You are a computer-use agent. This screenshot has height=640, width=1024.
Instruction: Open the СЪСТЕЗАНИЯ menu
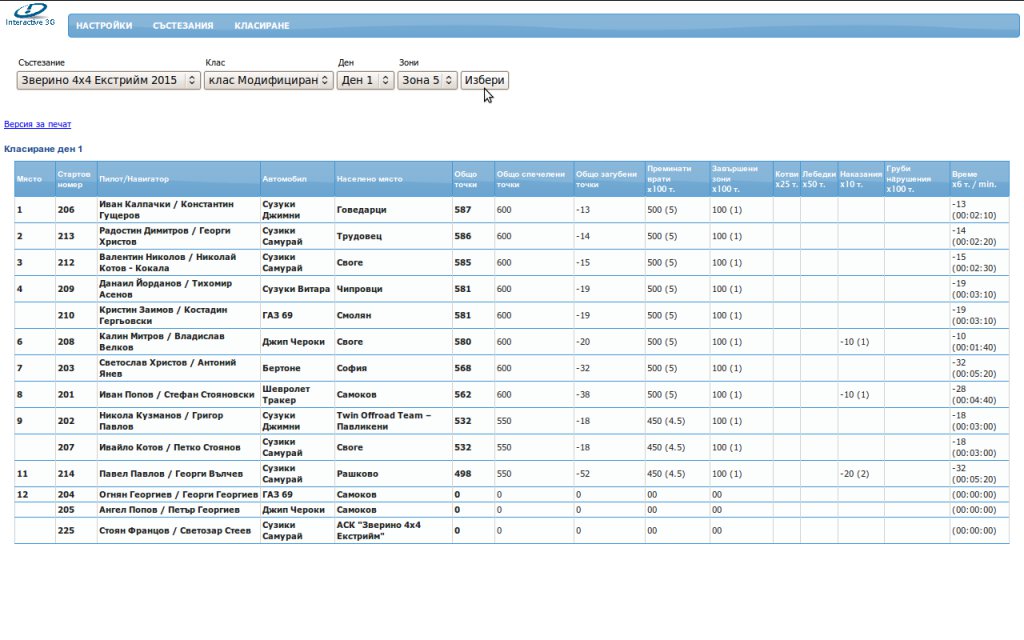click(x=183, y=26)
